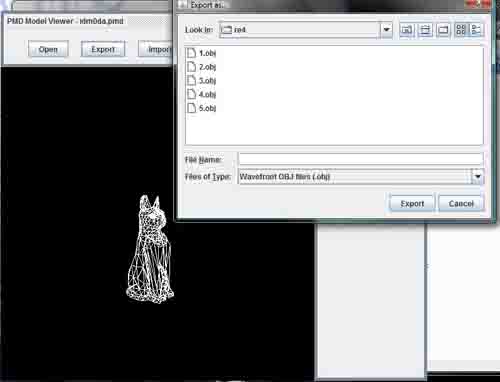Select file 4.obj in the list
The width and height of the screenshot is (500, 382).
click(201, 94)
